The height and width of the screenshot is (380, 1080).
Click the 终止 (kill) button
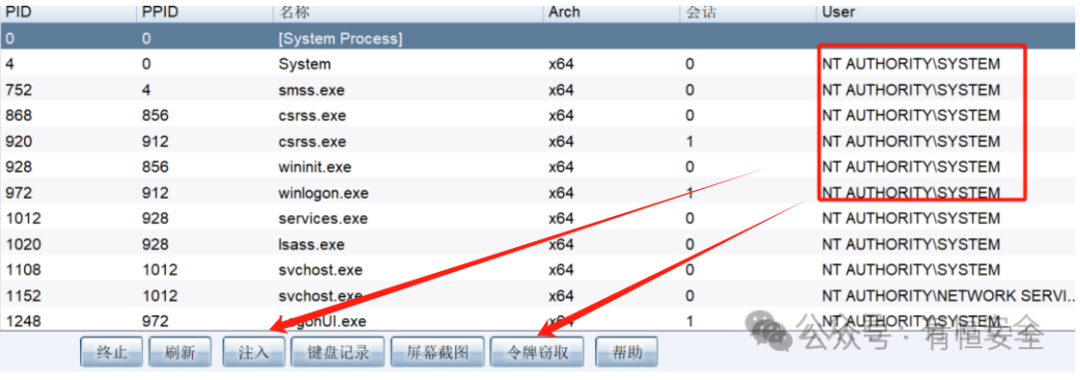click(112, 352)
